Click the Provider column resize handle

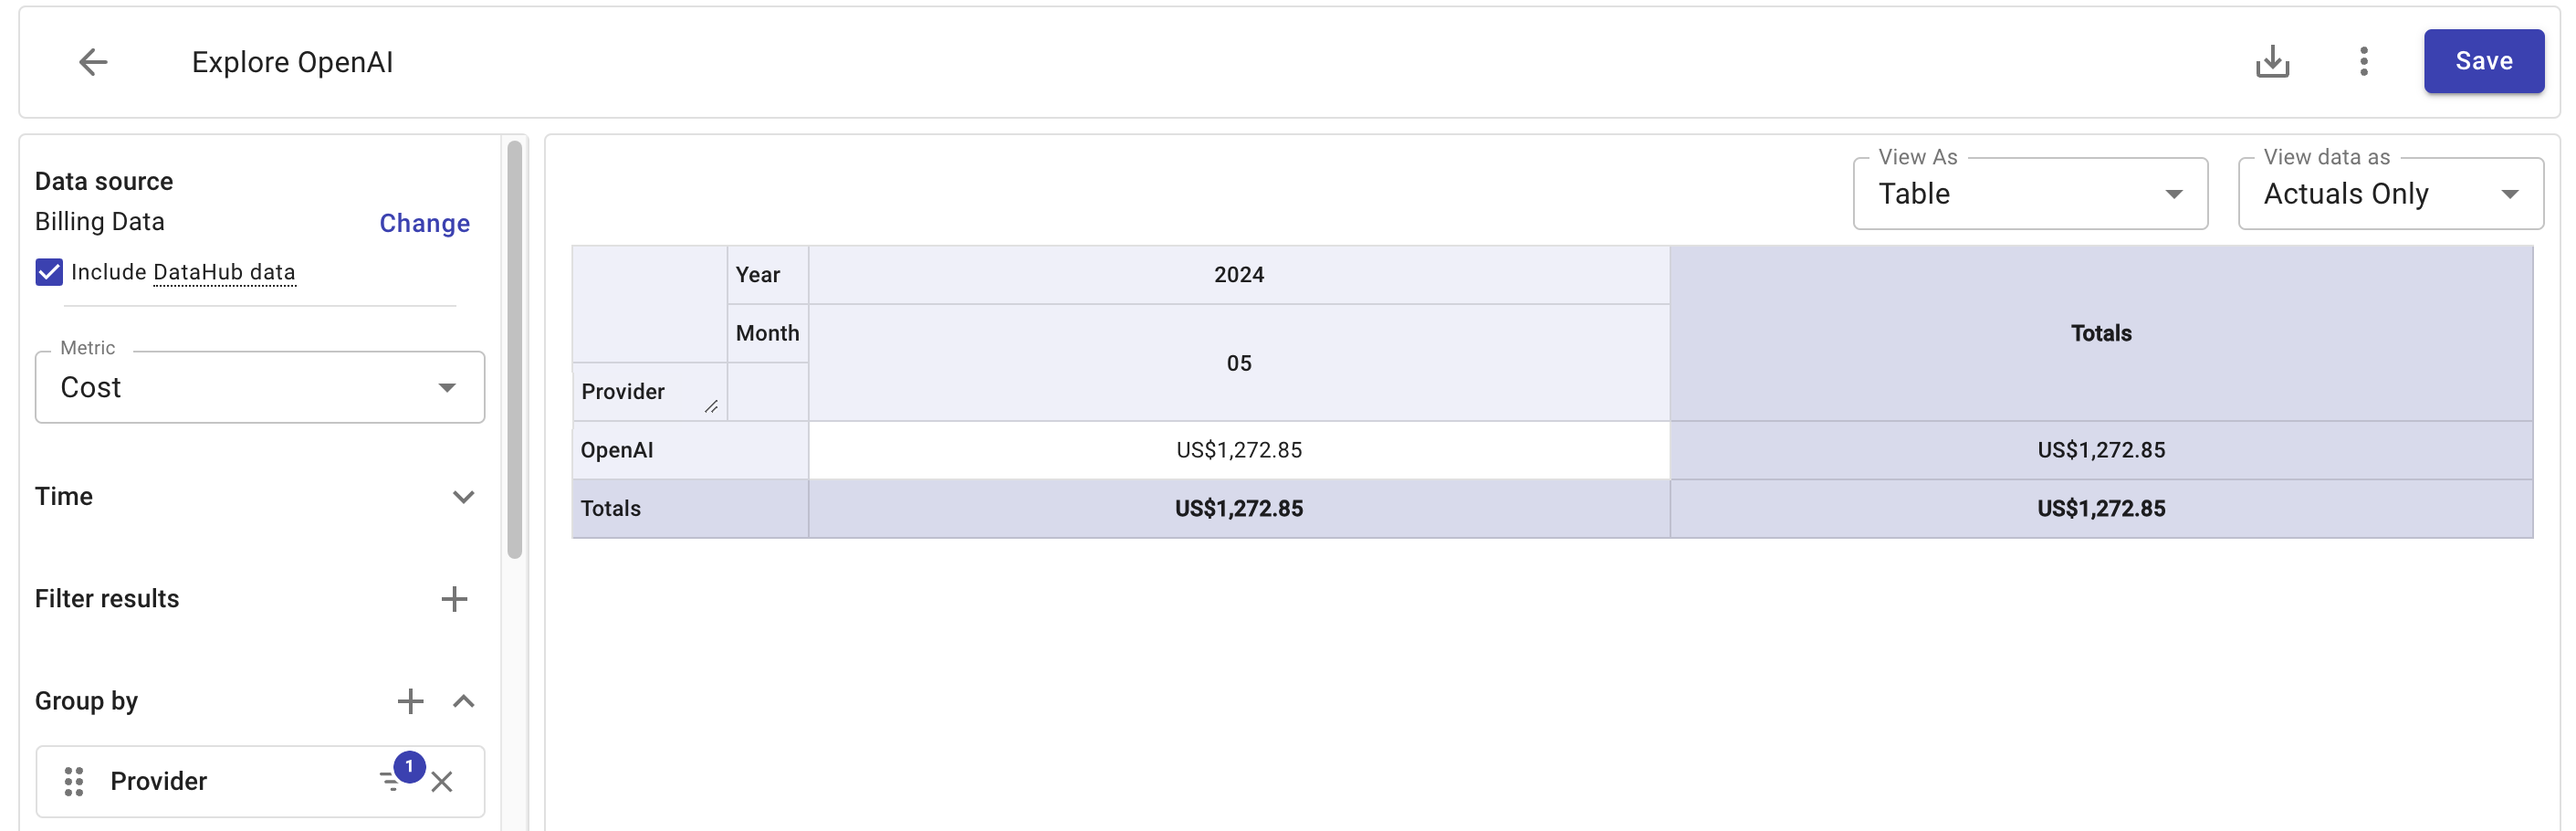711,406
